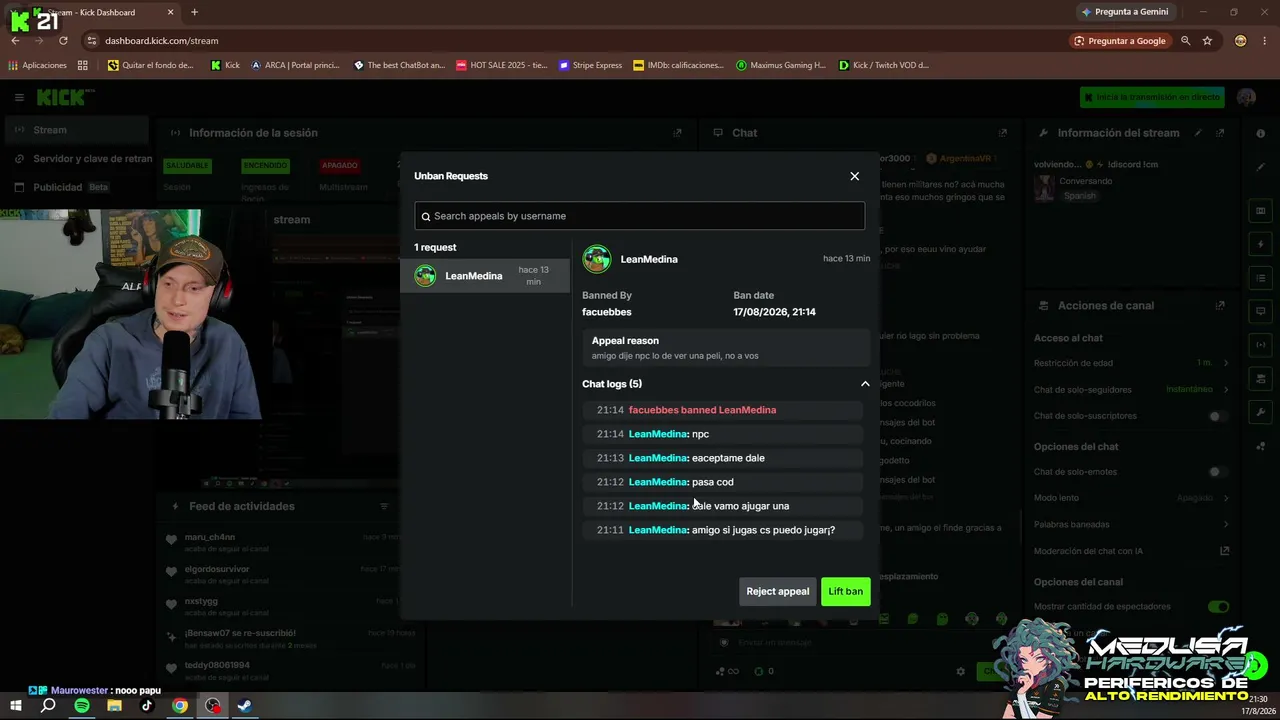Open Steam from the taskbar
Screen dimensions: 1280x720
tap(245, 705)
